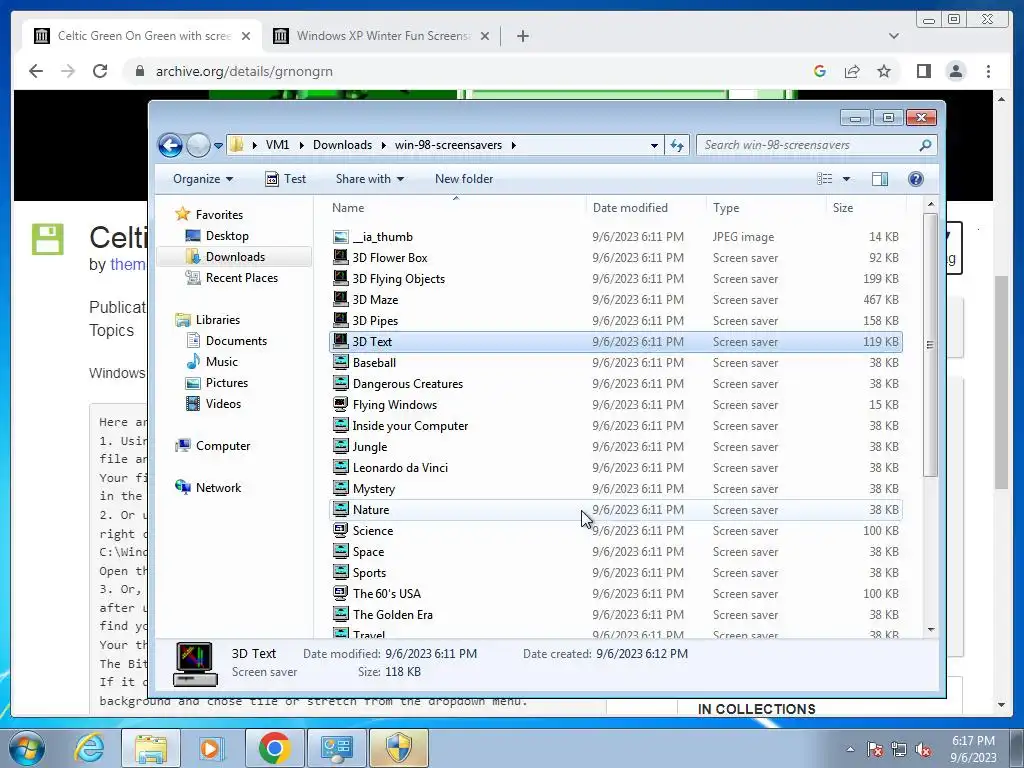Select the 3D Maze screensaver icon
Image resolution: width=1024 pixels, height=768 pixels.
[340, 299]
